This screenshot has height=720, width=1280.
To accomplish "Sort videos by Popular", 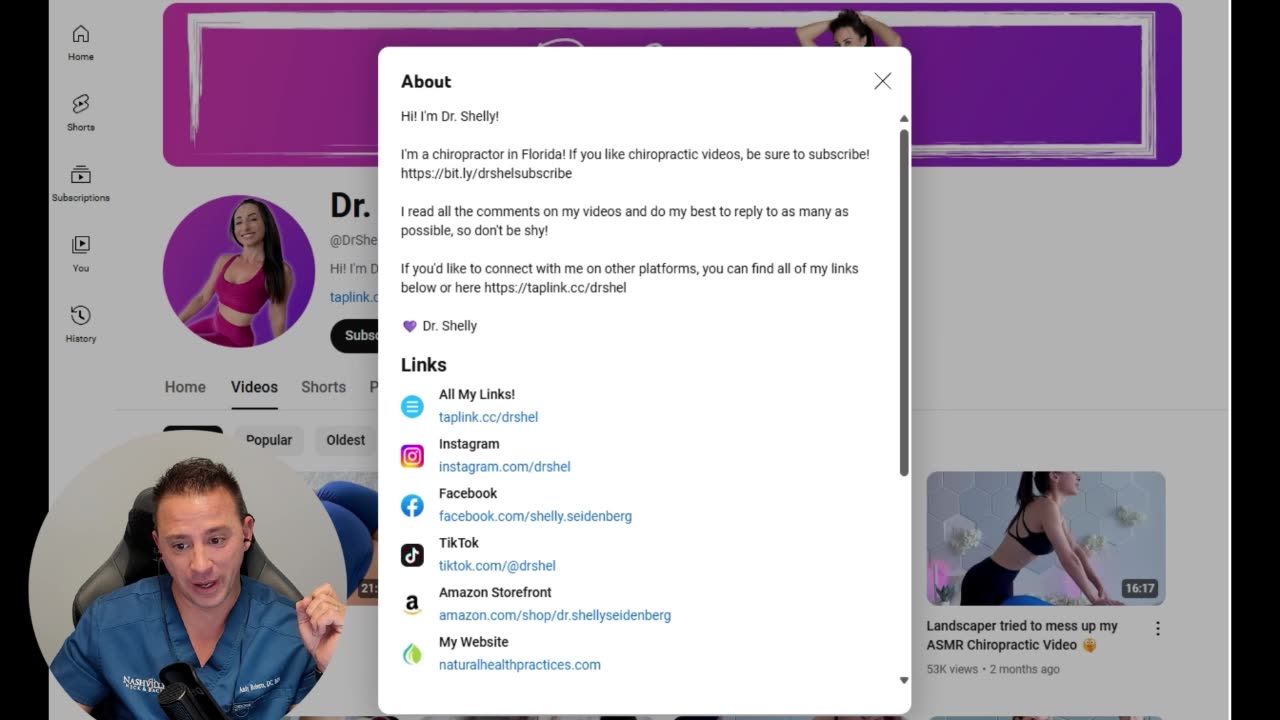I will [269, 440].
